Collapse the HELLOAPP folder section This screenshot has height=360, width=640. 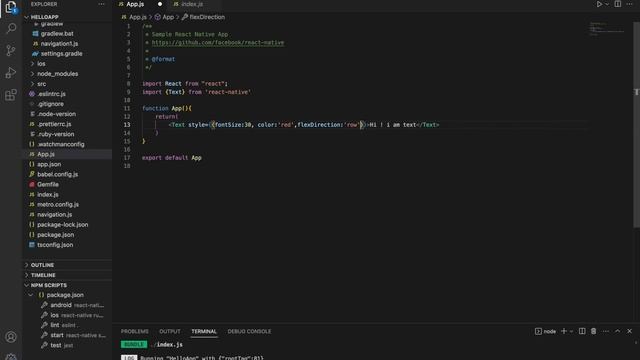click(67, 17)
